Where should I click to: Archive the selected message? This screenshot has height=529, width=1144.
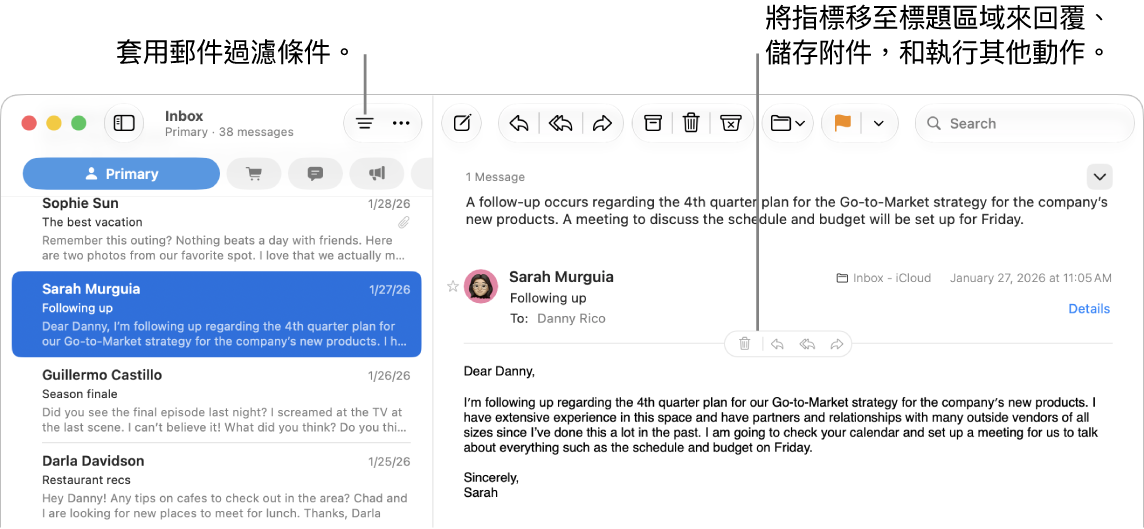[652, 123]
